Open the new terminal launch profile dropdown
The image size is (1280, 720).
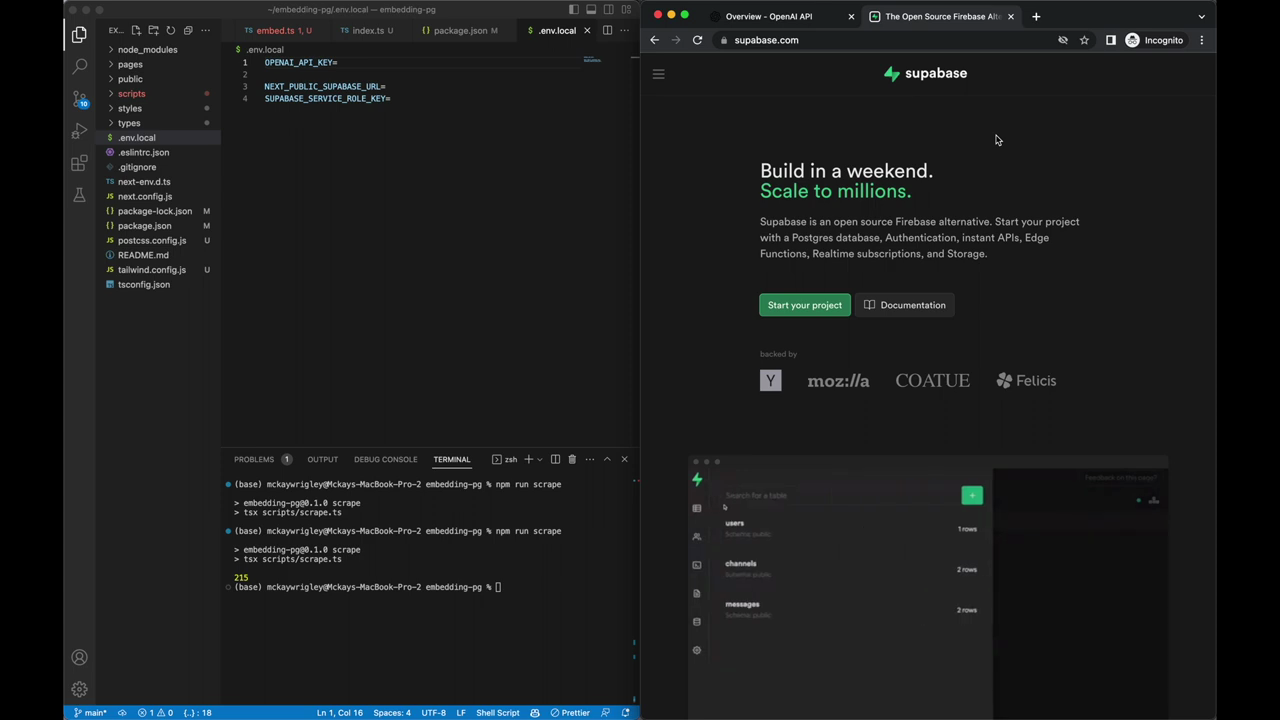coord(540,459)
